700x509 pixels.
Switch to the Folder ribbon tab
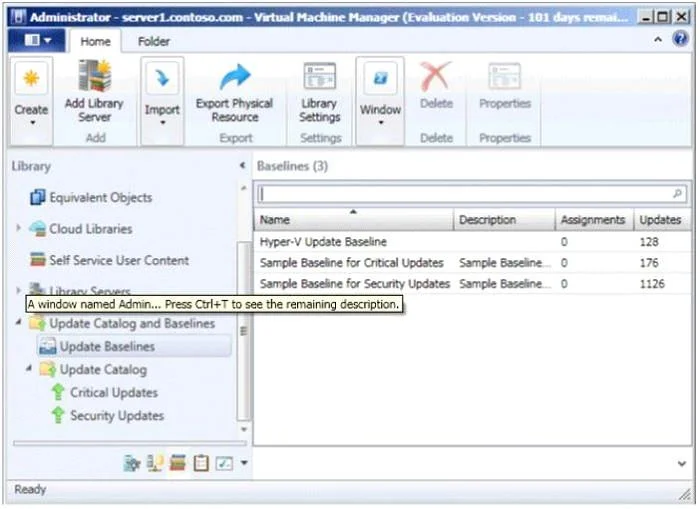pos(154,42)
